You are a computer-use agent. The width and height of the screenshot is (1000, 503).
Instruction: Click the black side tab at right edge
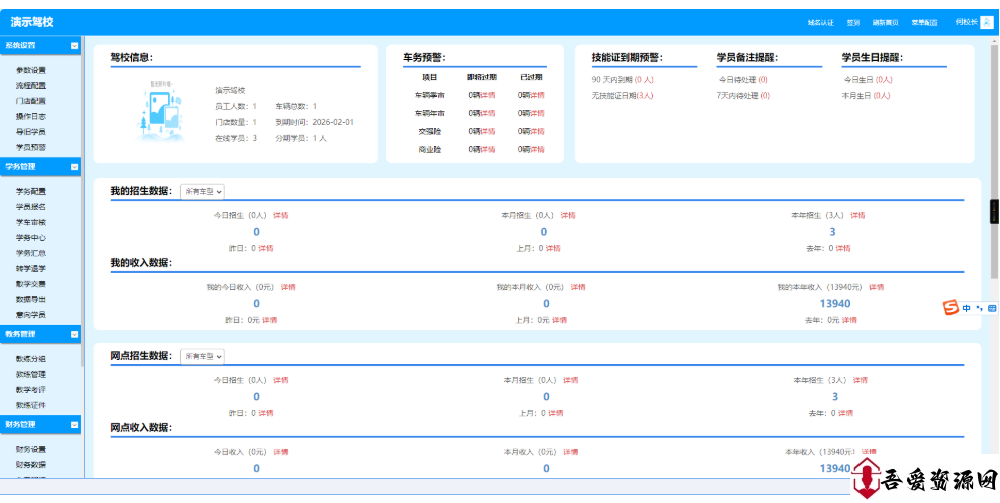click(x=994, y=211)
